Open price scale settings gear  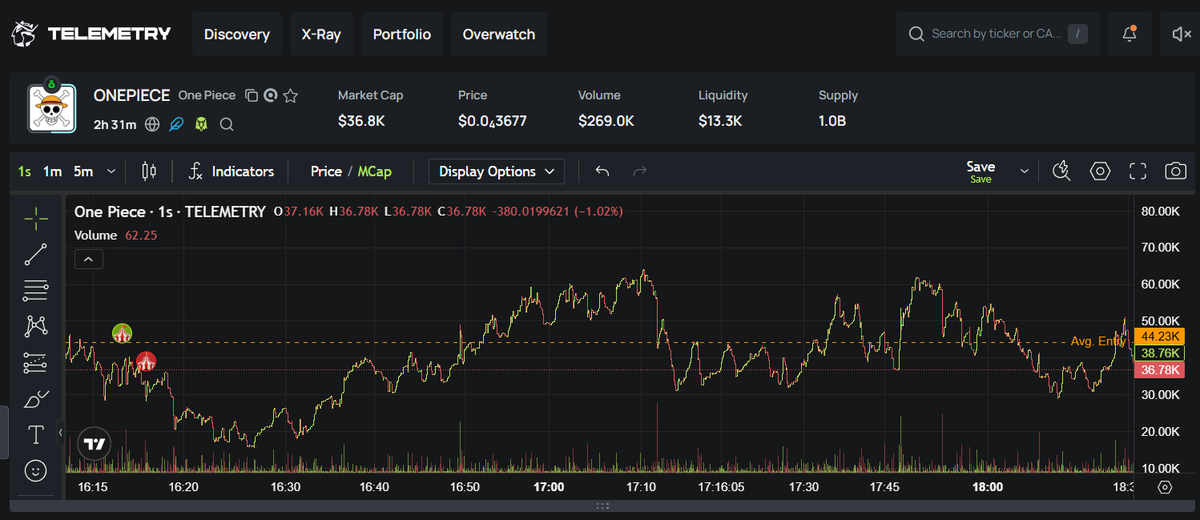point(1165,487)
